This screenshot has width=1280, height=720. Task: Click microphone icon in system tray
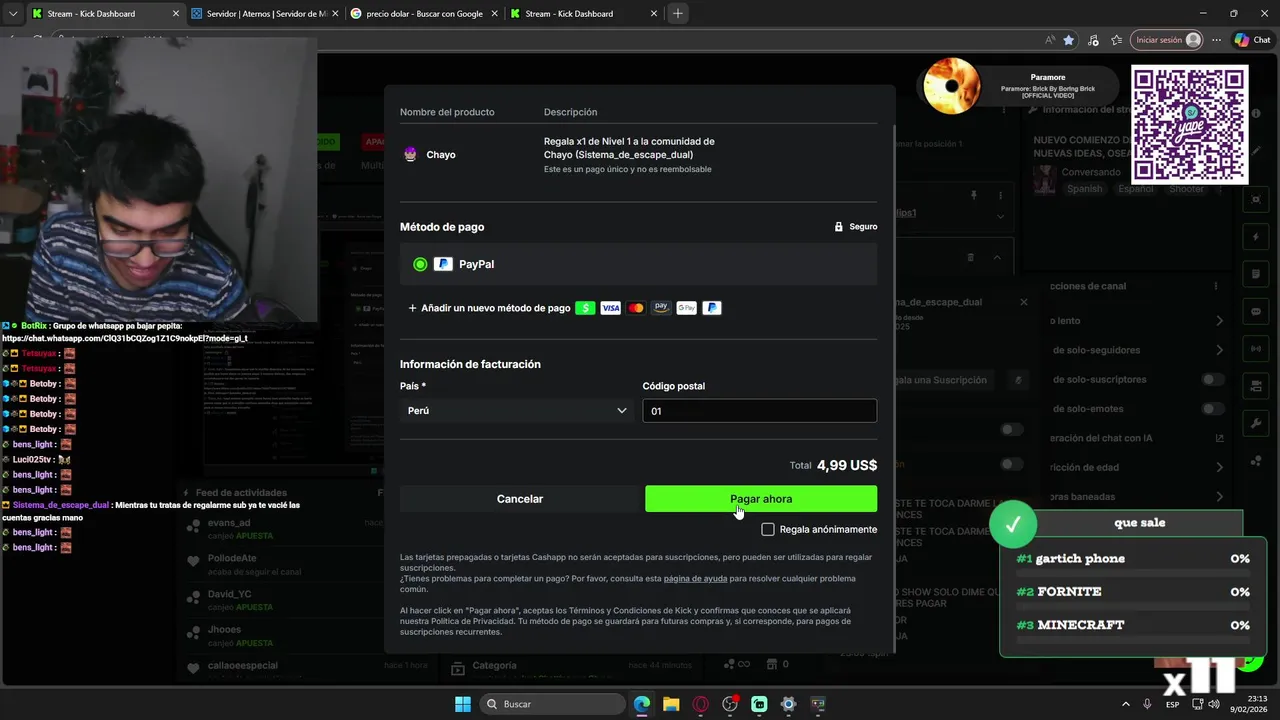pyautogui.click(x=1148, y=704)
